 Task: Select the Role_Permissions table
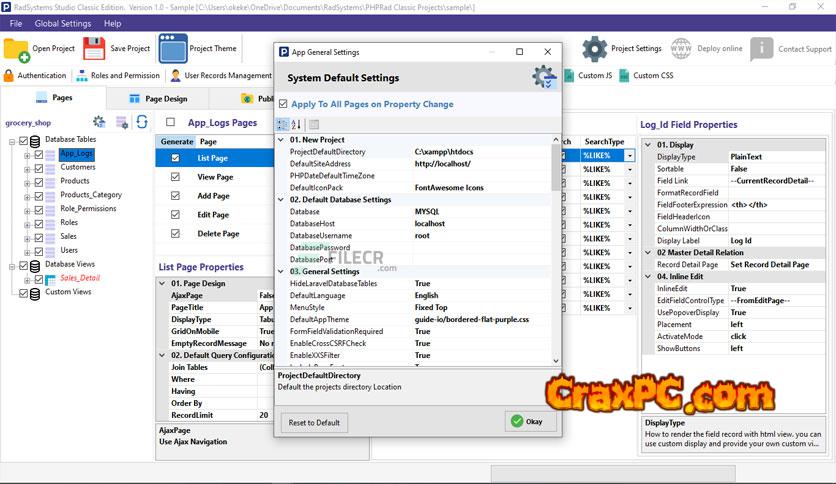[x=88, y=208]
